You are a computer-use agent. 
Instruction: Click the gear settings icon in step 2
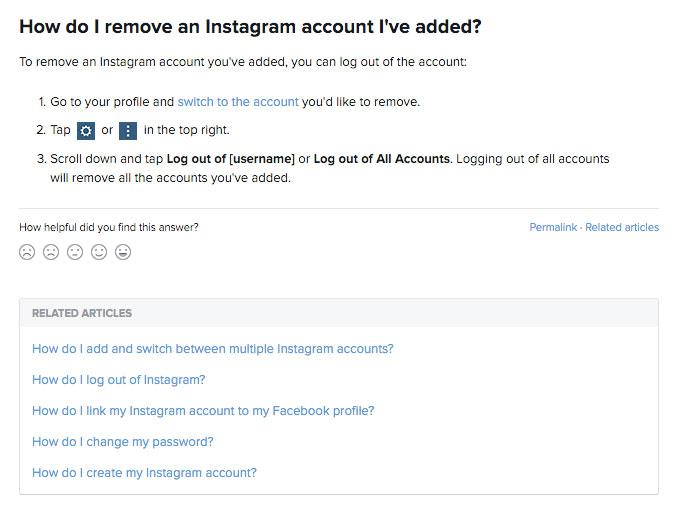86,131
